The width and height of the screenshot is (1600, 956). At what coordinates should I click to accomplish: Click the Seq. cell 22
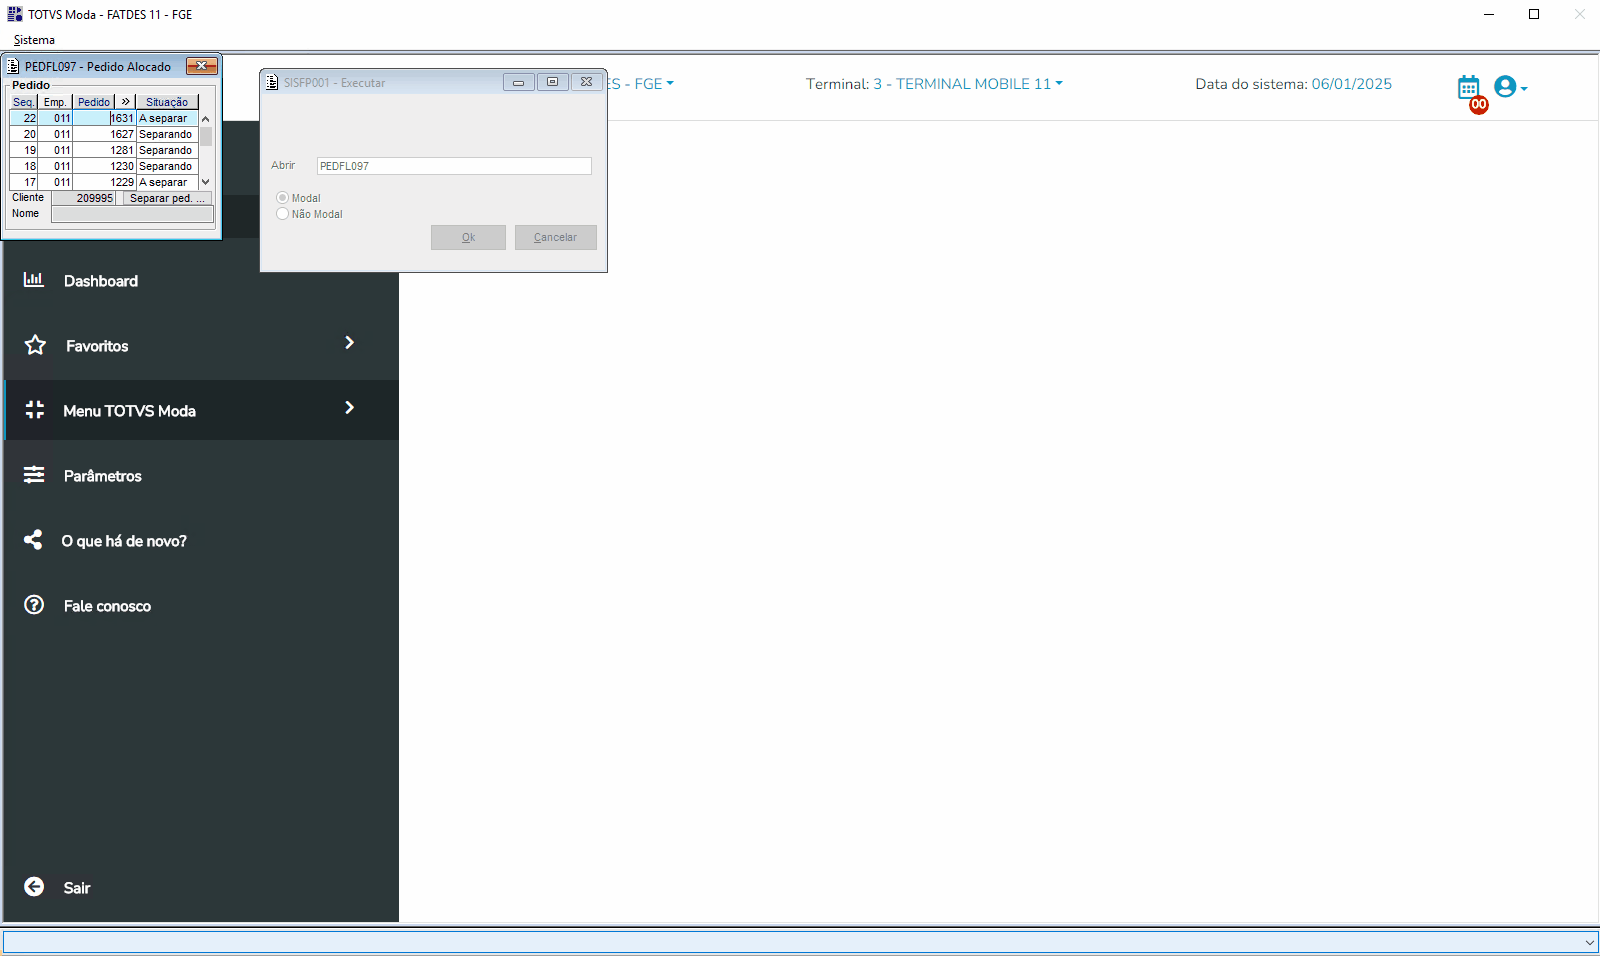24,118
